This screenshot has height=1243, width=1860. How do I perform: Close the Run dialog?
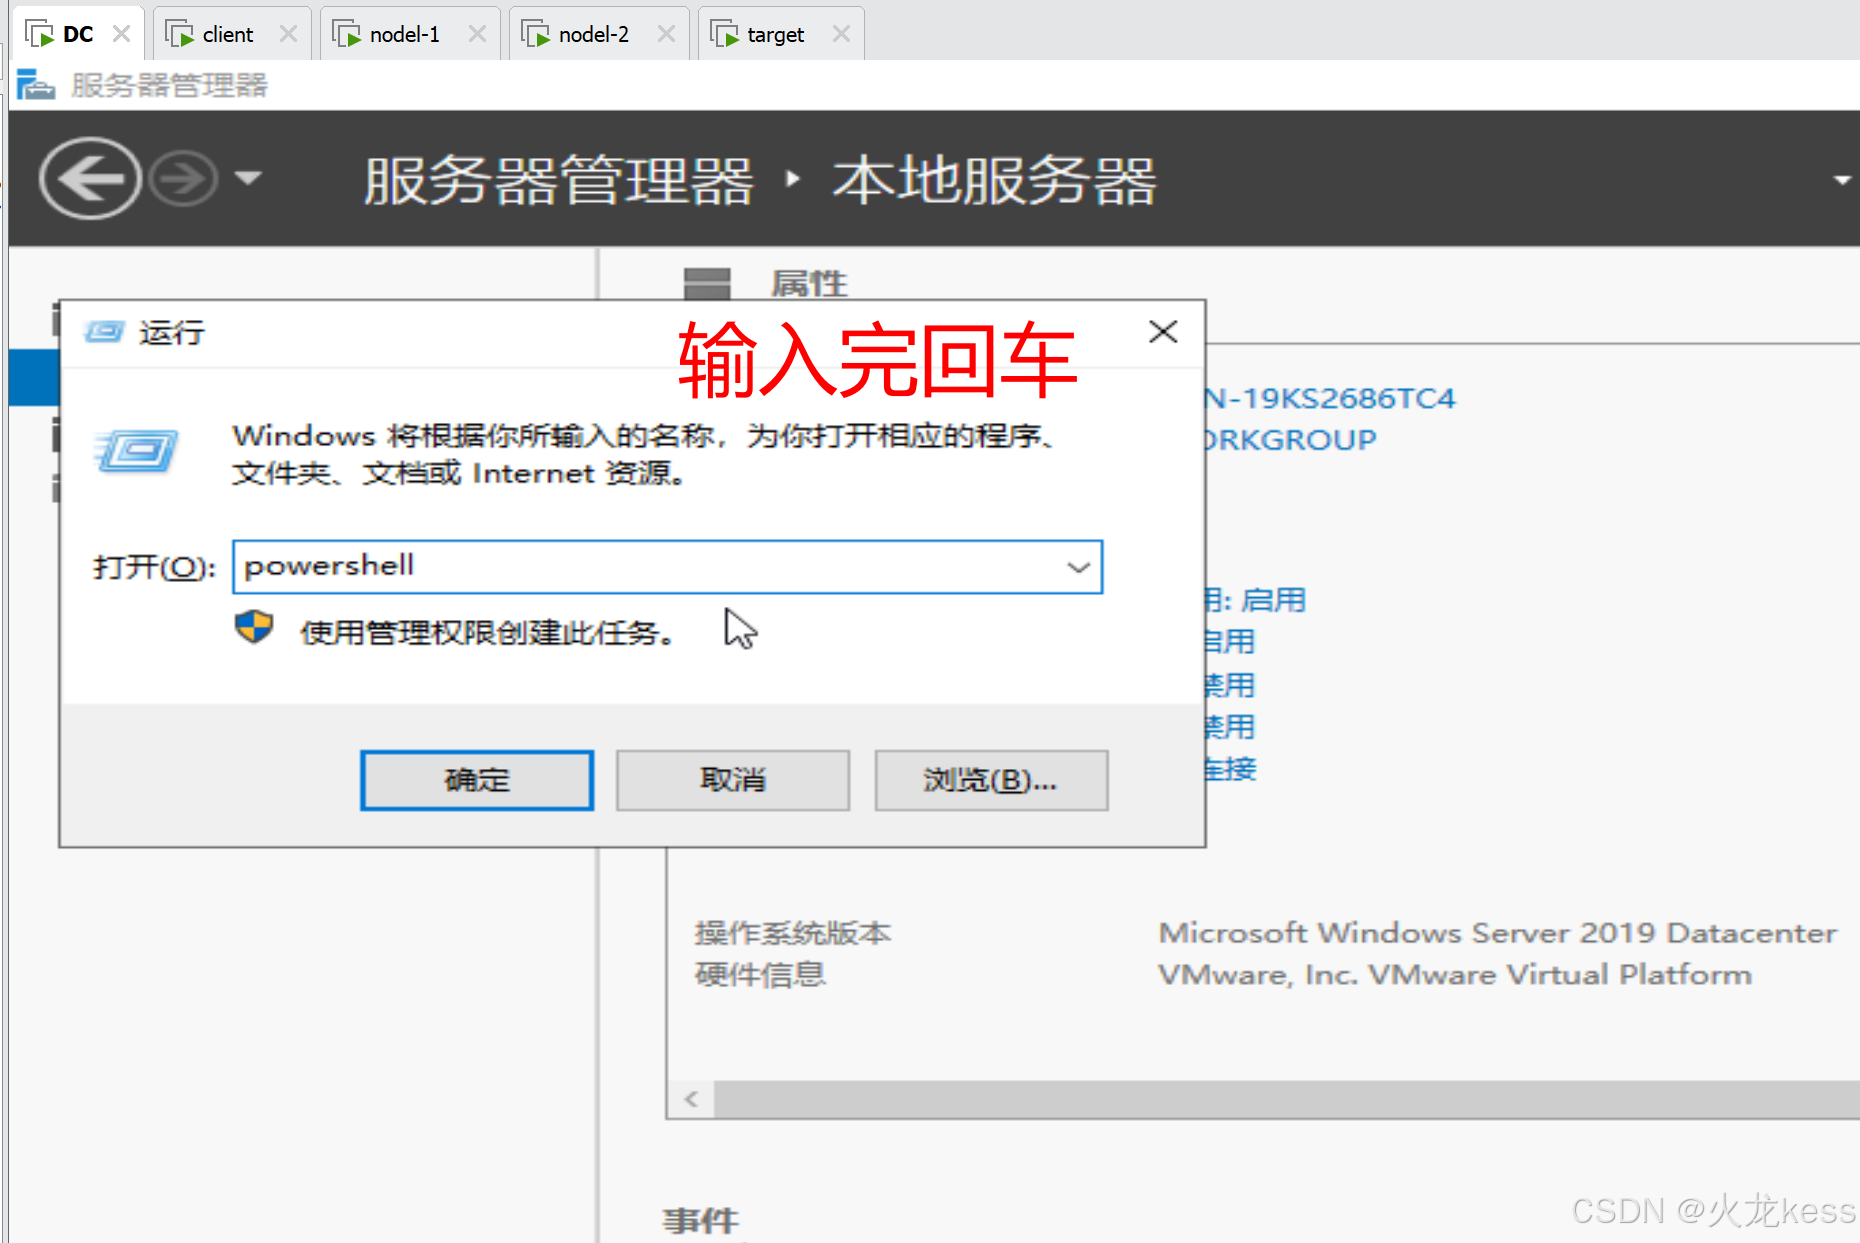[x=1163, y=332]
